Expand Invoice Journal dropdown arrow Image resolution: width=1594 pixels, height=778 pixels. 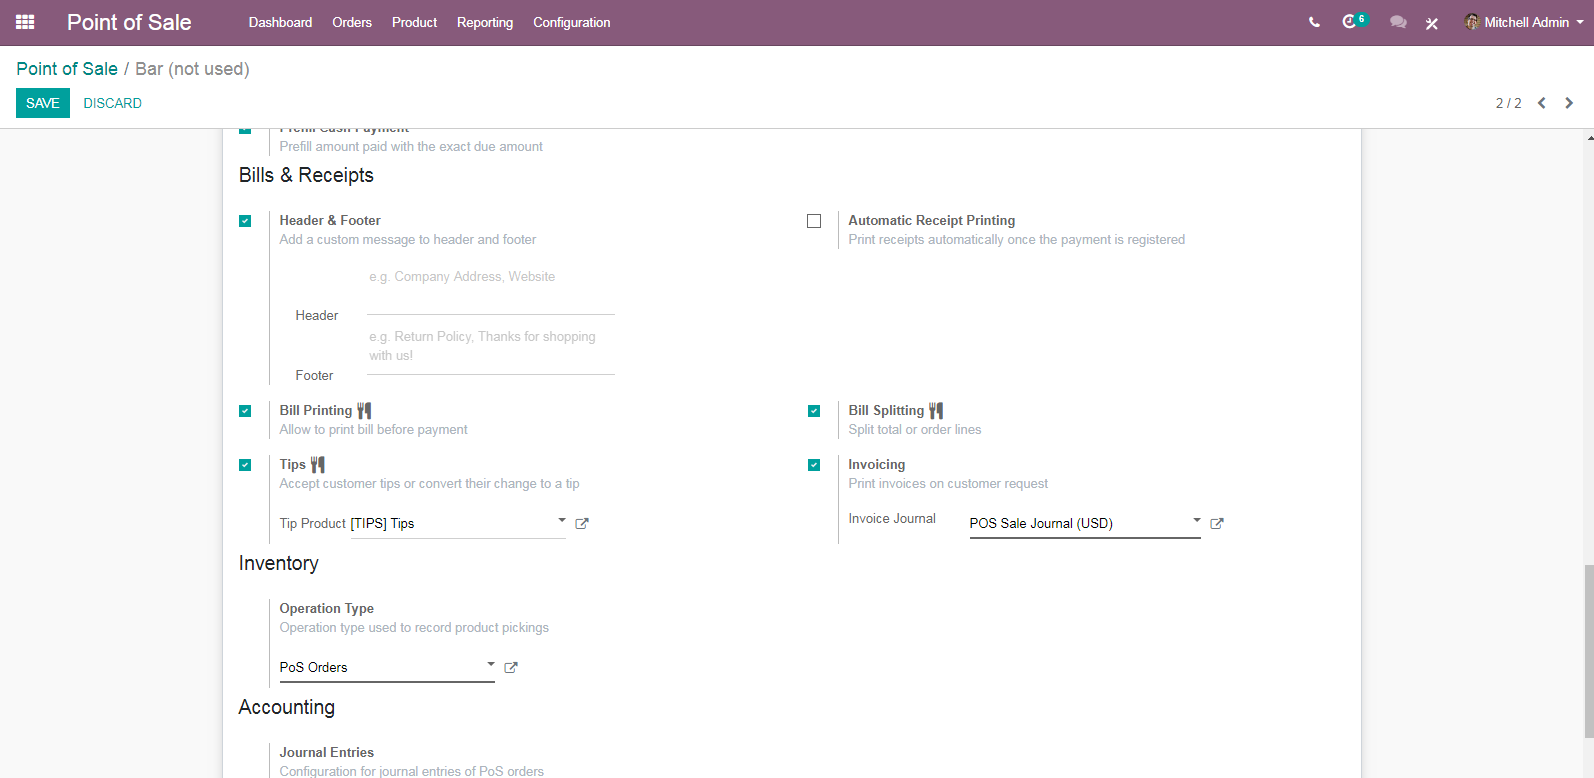coord(1197,520)
